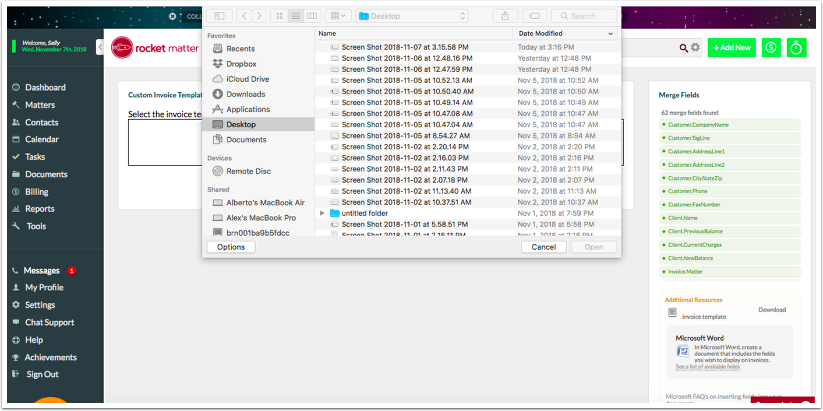Select Screen Shot 2018-11-06 at 12.48.16 PM
The image size is (823, 411).
point(467,58)
